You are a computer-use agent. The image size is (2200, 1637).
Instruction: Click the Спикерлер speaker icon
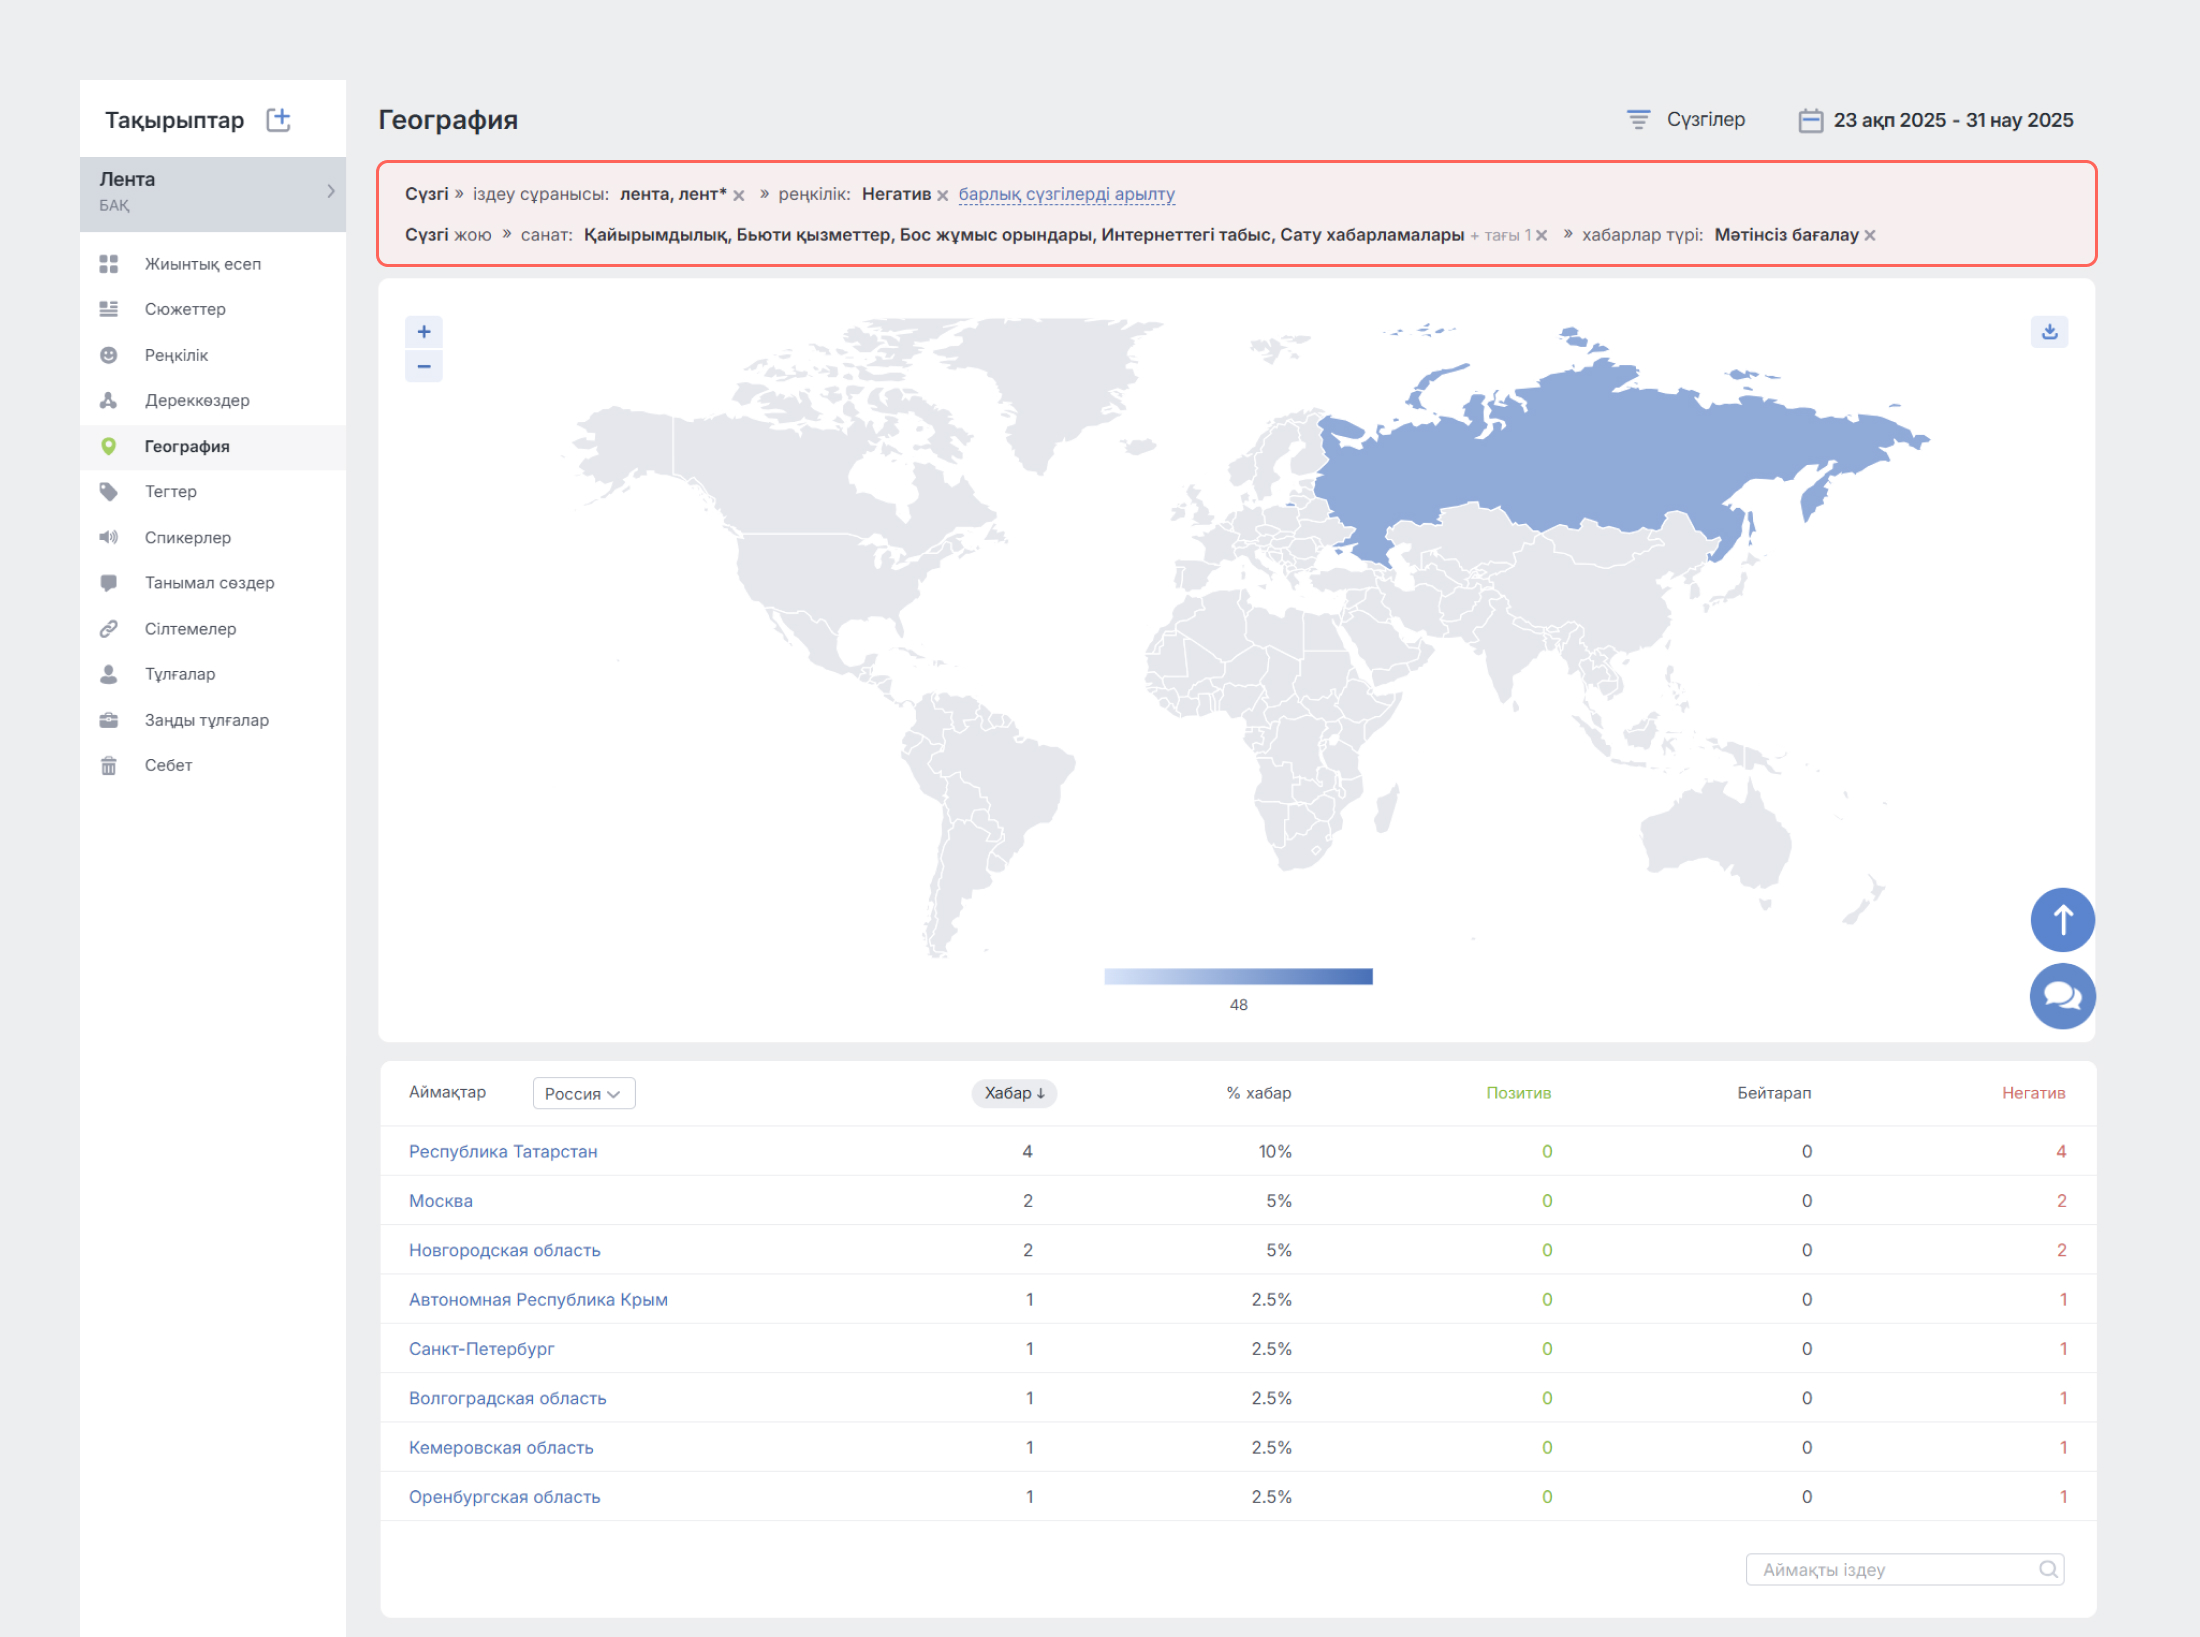tap(108, 537)
